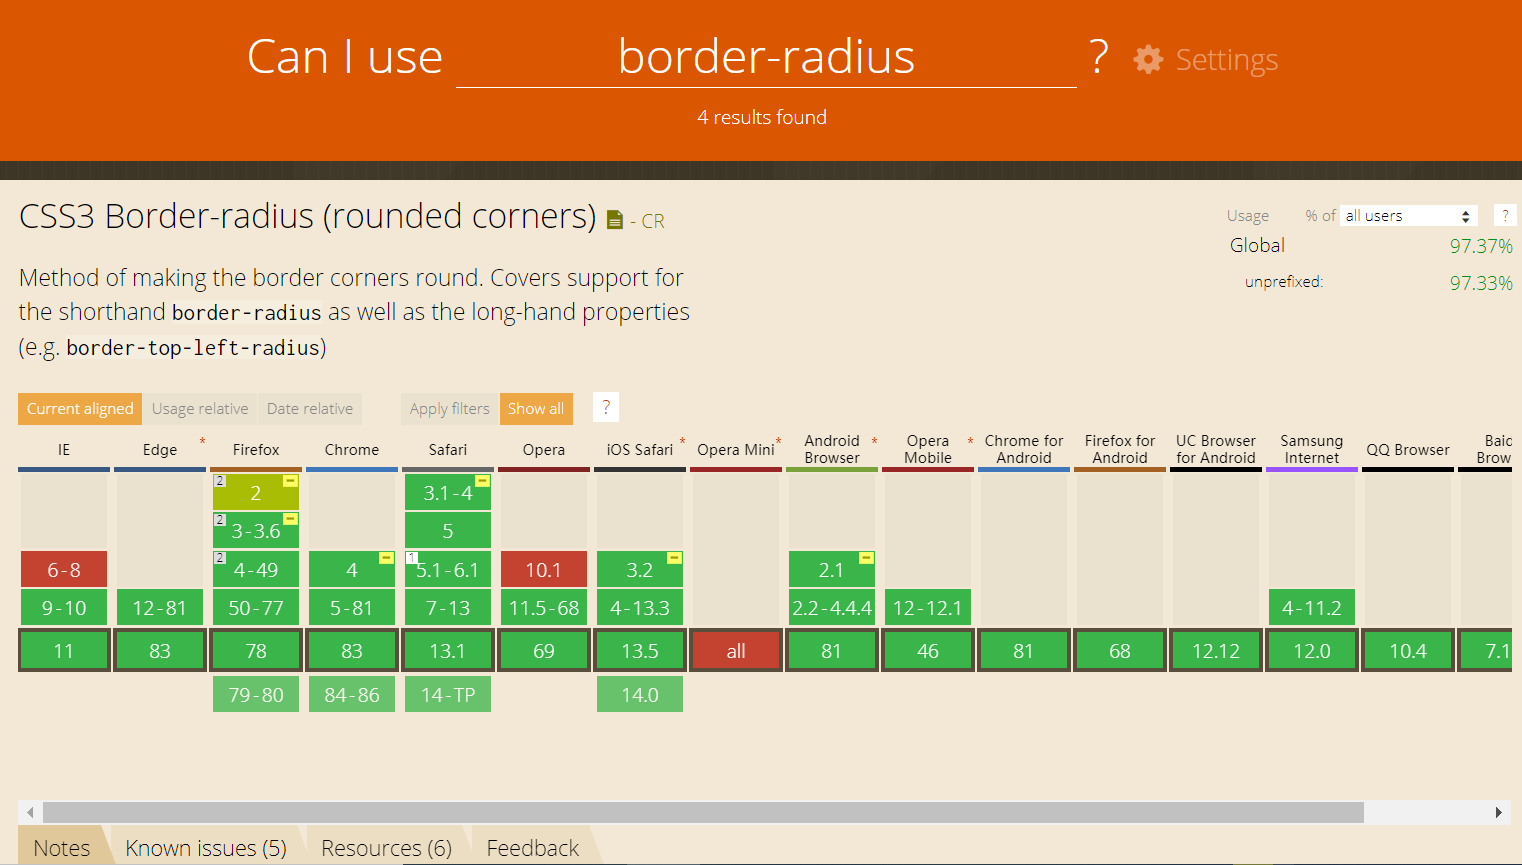Click the IE 9-10 version cell
The image size is (1522, 865).
pyautogui.click(x=64, y=608)
